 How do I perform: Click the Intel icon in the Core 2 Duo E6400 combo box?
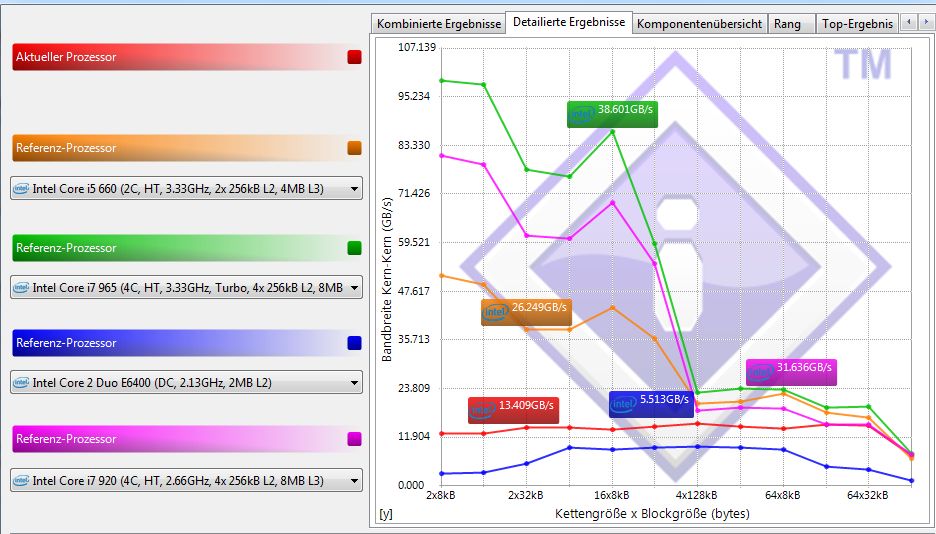pyautogui.click(x=21, y=382)
